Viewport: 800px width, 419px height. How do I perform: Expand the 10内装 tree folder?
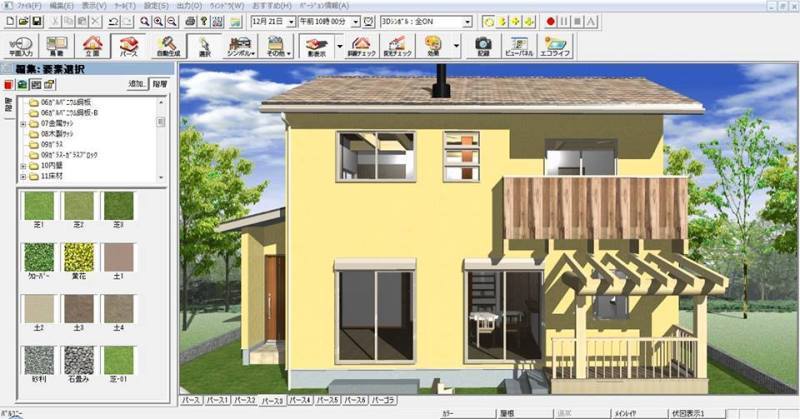pos(23,166)
